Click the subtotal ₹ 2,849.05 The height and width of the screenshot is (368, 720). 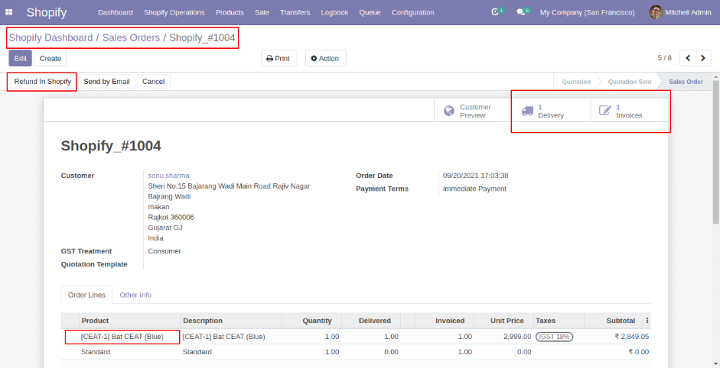click(x=631, y=337)
